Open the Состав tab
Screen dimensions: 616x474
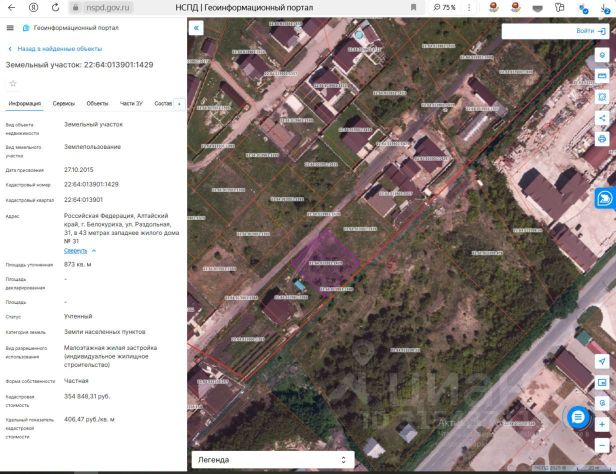[x=163, y=103]
